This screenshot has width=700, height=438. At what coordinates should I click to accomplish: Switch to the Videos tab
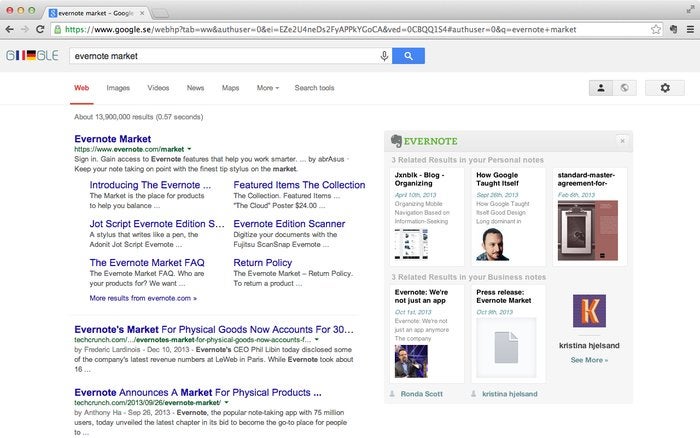158,88
